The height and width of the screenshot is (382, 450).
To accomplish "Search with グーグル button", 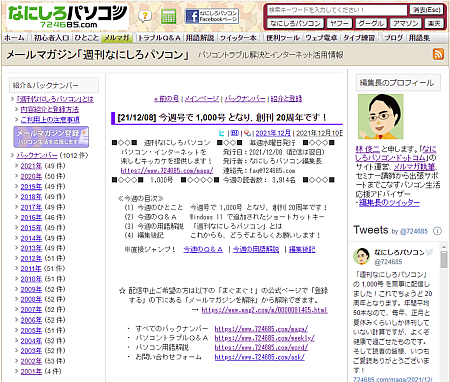I will click(x=371, y=23).
